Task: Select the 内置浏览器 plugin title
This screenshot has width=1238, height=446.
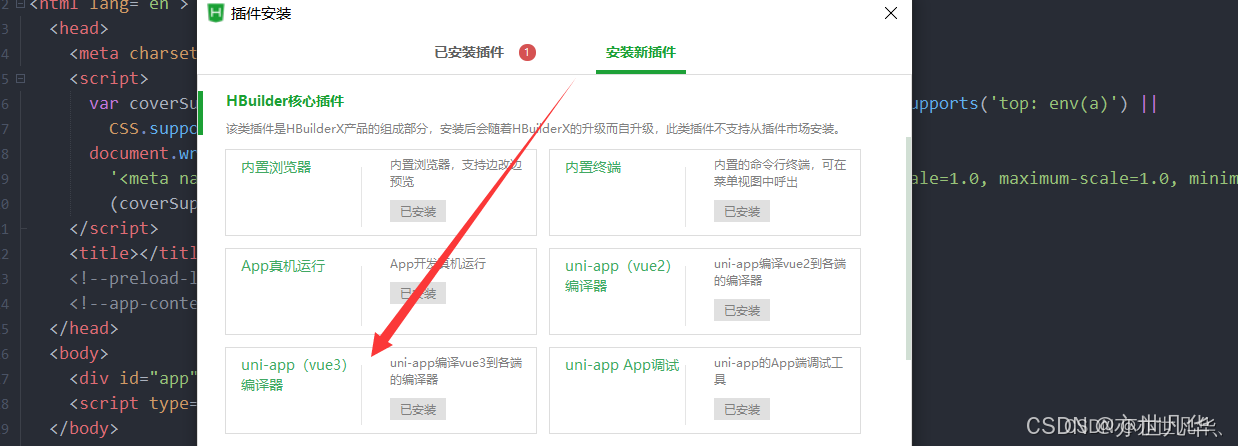Action: tap(276, 167)
